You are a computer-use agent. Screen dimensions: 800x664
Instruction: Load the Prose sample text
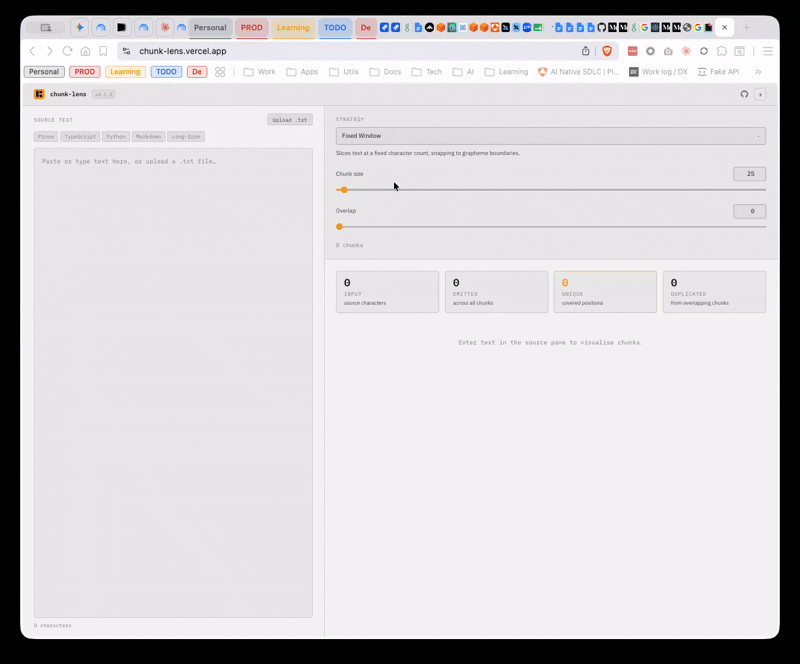pos(46,136)
